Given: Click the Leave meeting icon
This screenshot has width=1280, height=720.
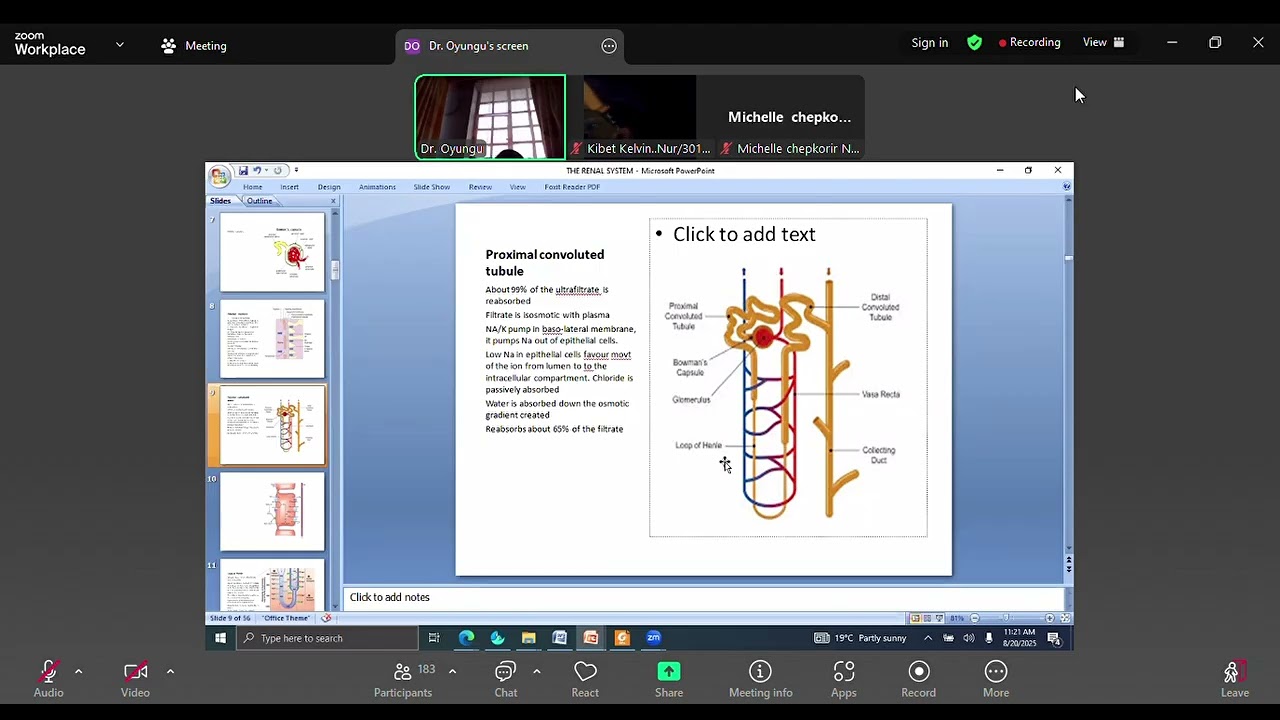Looking at the screenshot, I should coord(1234,671).
